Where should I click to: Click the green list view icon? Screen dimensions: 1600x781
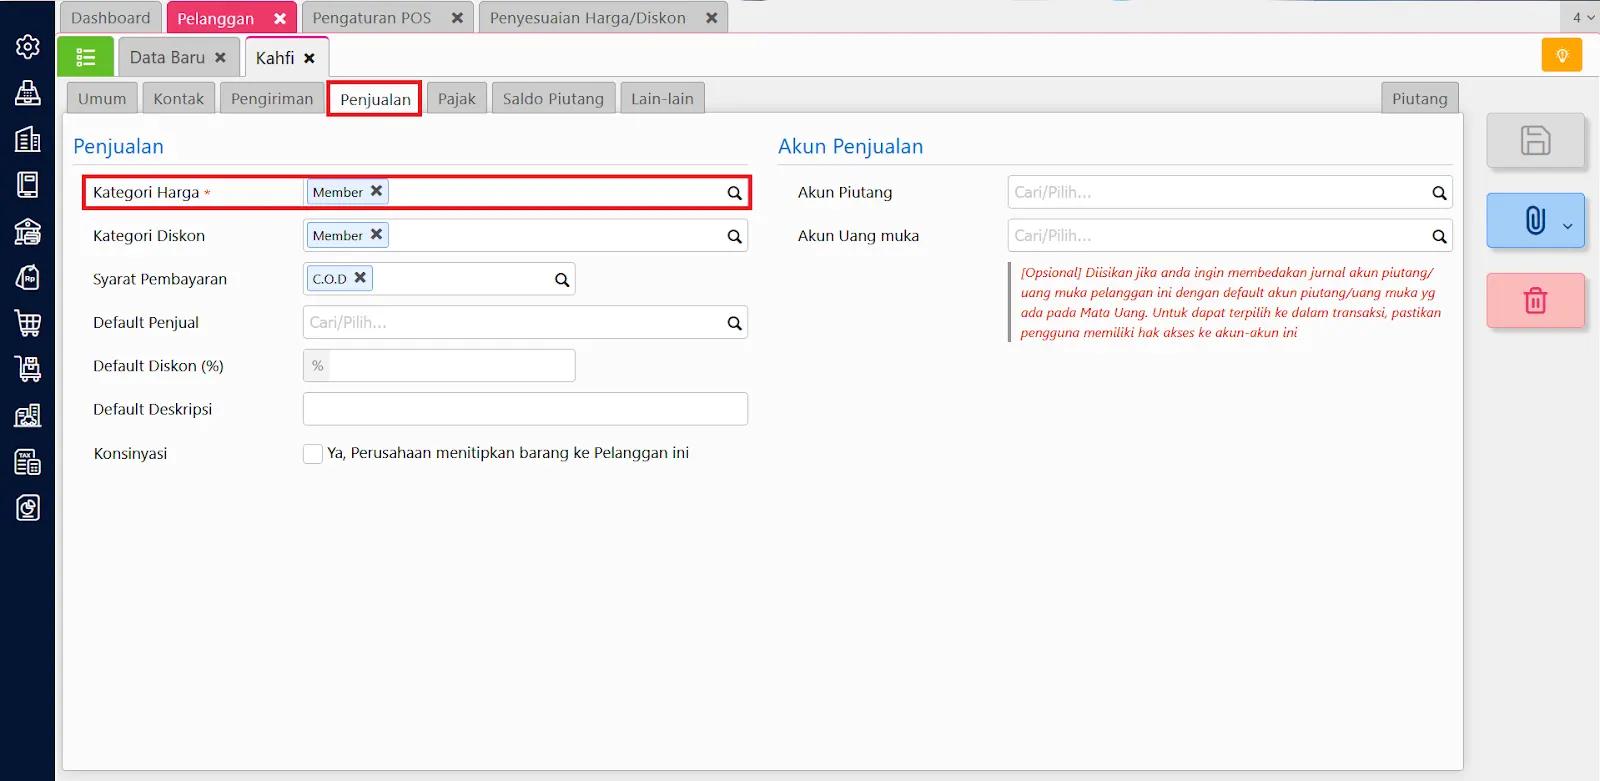[x=85, y=57]
